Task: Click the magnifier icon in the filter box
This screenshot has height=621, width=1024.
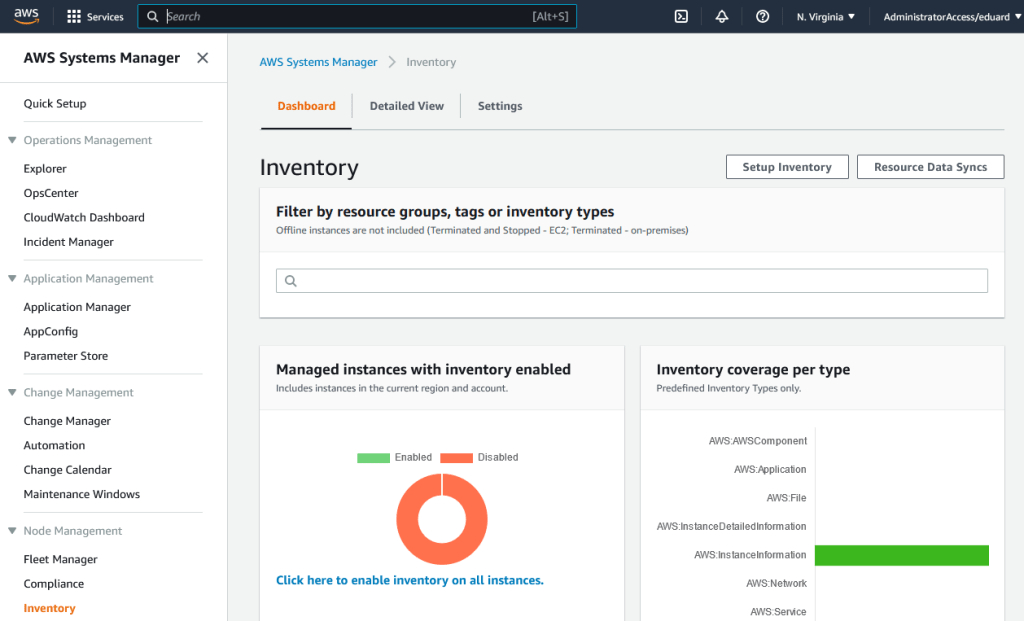Action: (x=291, y=281)
